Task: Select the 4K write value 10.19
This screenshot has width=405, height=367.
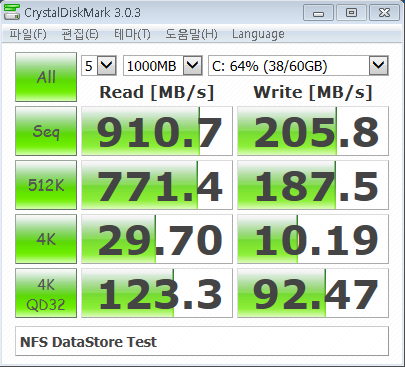Action: click(x=313, y=239)
